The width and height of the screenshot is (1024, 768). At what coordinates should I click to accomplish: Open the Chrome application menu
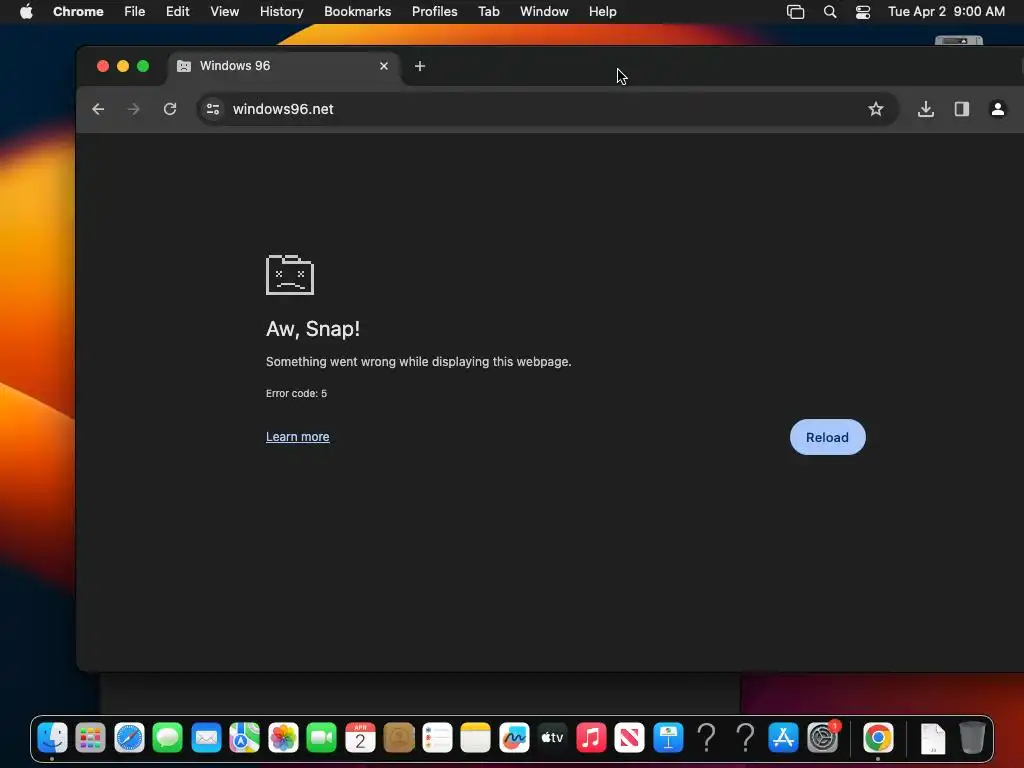[78, 12]
